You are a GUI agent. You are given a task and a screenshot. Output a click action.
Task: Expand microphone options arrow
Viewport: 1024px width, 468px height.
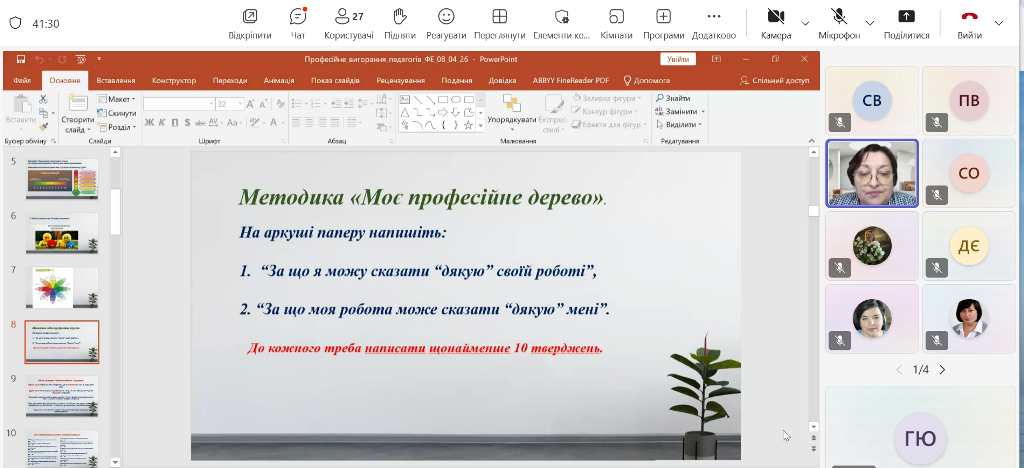pos(869,23)
